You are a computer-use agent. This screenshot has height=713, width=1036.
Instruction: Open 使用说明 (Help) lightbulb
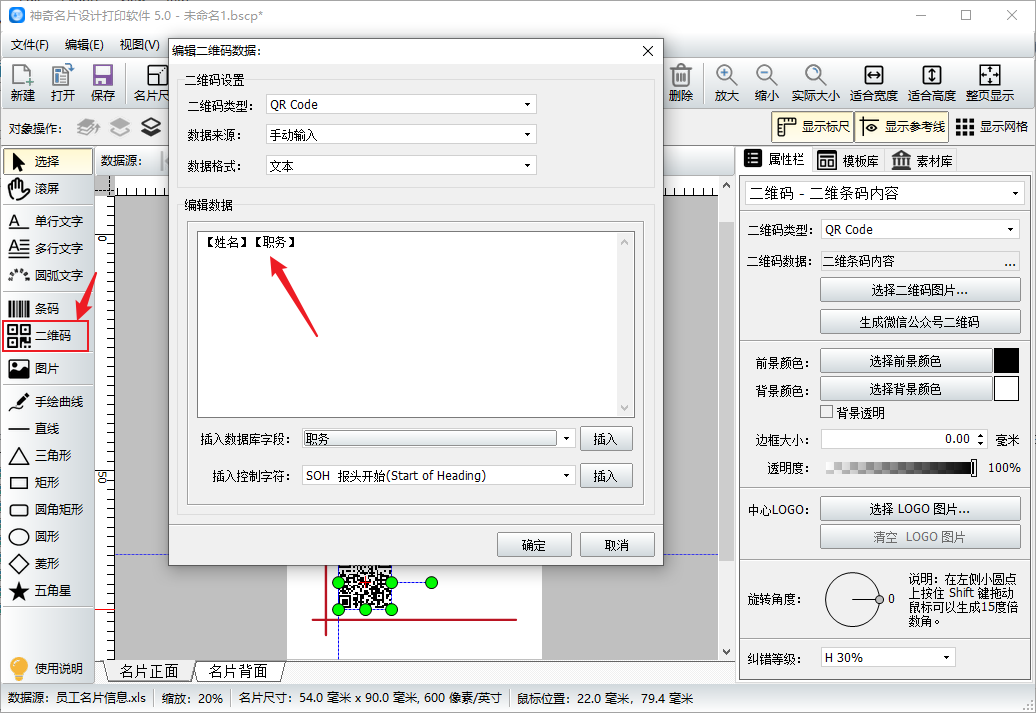point(46,669)
